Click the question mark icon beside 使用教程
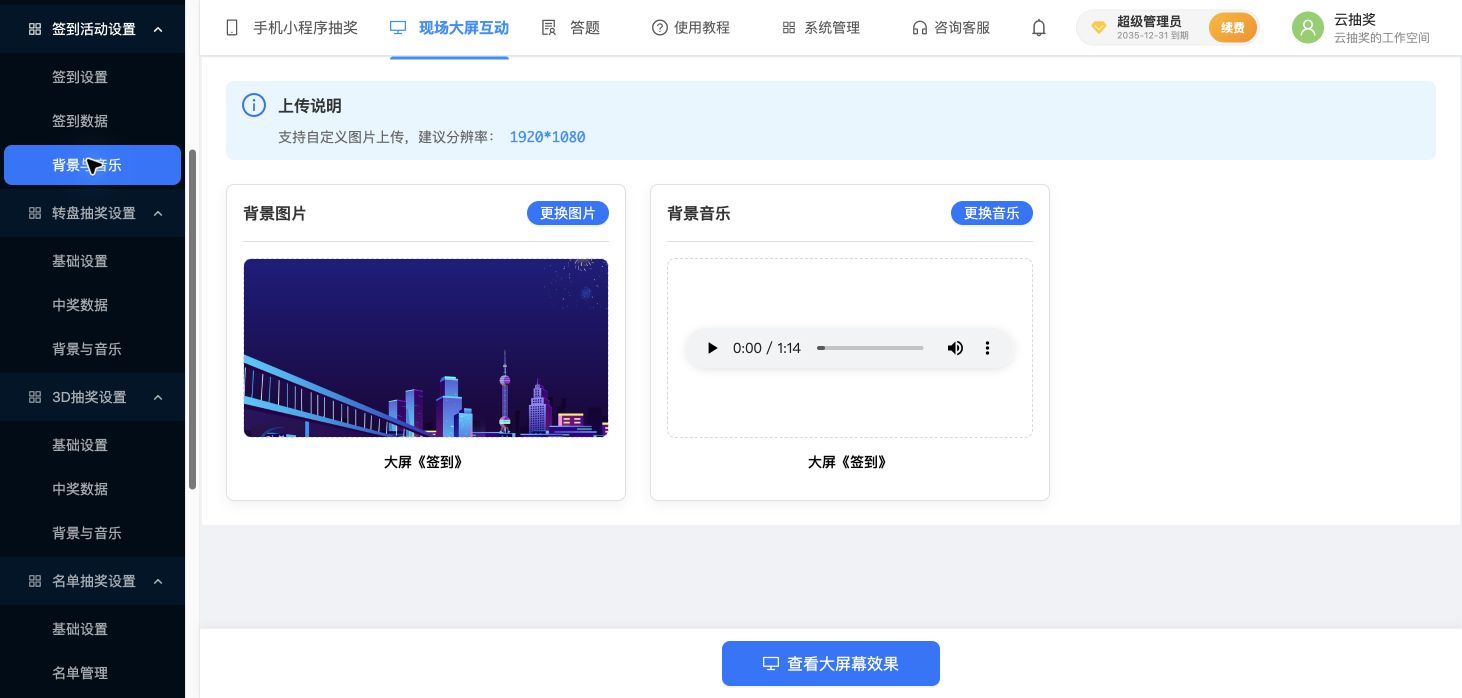Viewport: 1462px width, 698px height. [659, 28]
